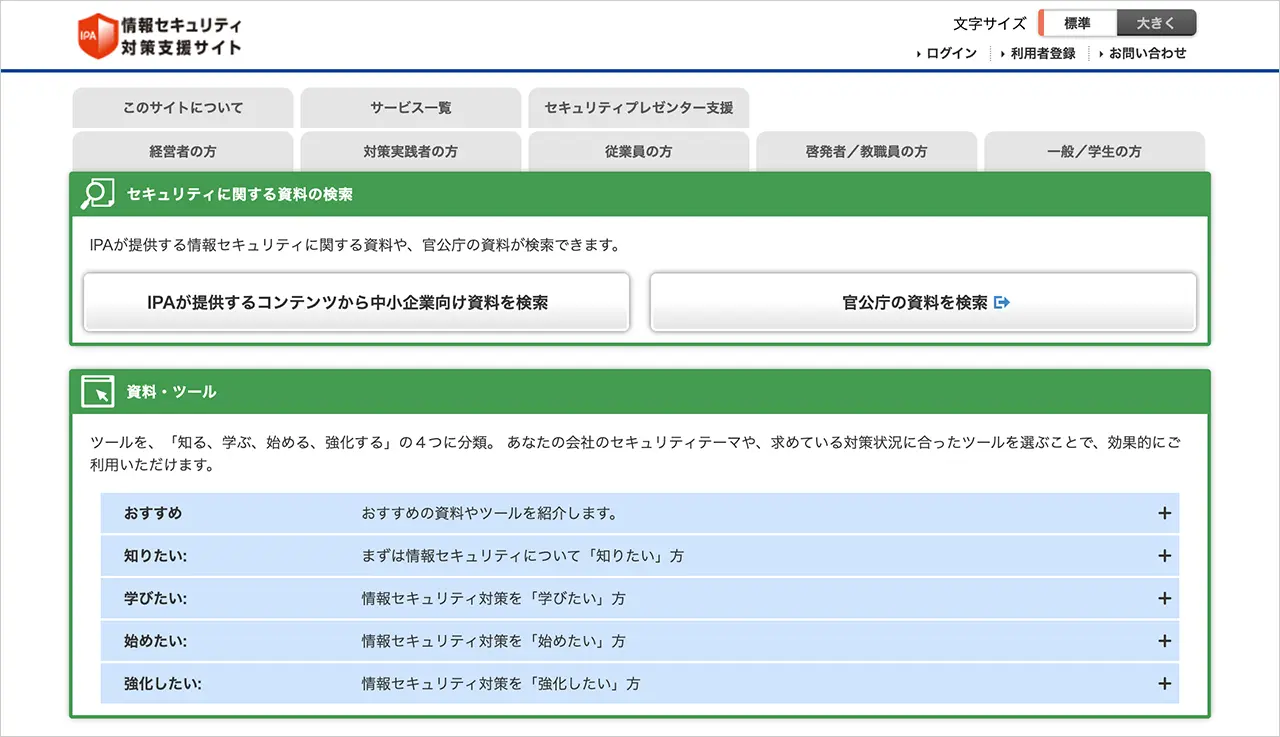Click the 資料・ツール heading text
1280x737 pixels.
[x=171, y=392]
